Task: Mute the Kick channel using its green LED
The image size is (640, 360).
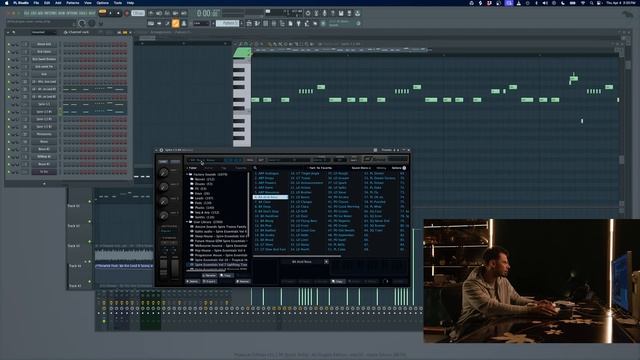Action: [9, 75]
